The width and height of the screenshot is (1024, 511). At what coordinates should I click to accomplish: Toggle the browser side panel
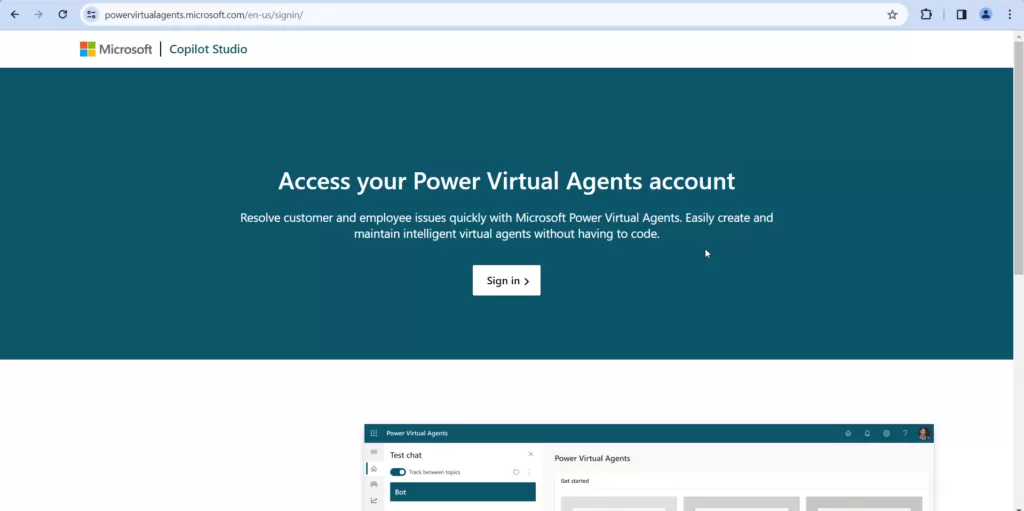pyautogui.click(x=961, y=15)
